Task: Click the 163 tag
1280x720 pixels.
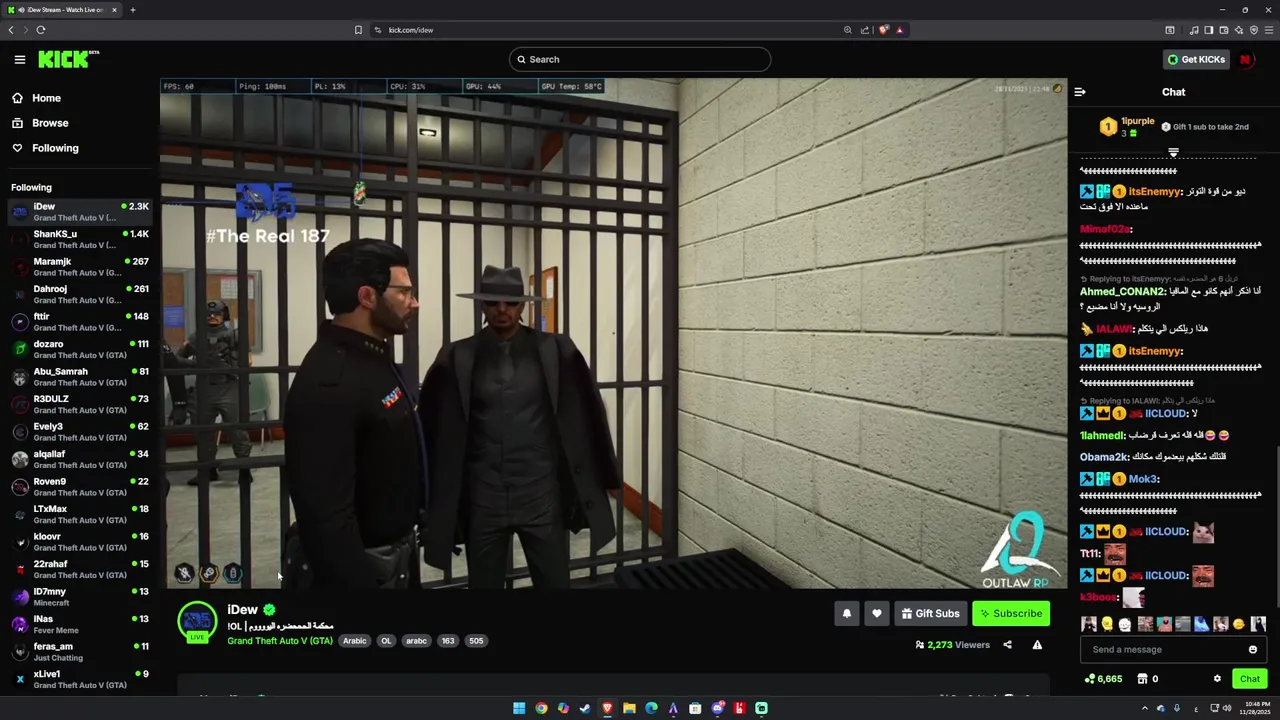Action: (448, 641)
